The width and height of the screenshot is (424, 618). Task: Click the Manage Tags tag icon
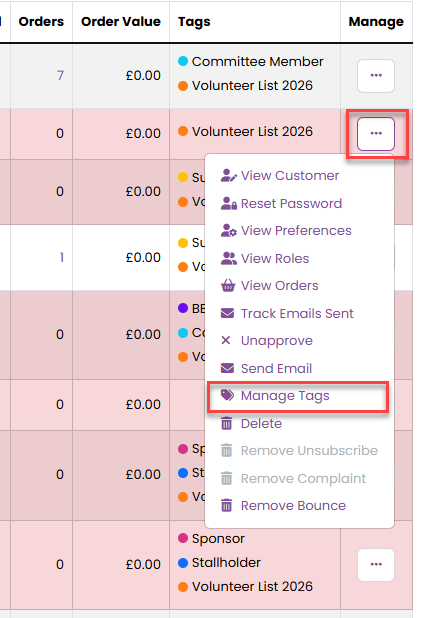(227, 395)
